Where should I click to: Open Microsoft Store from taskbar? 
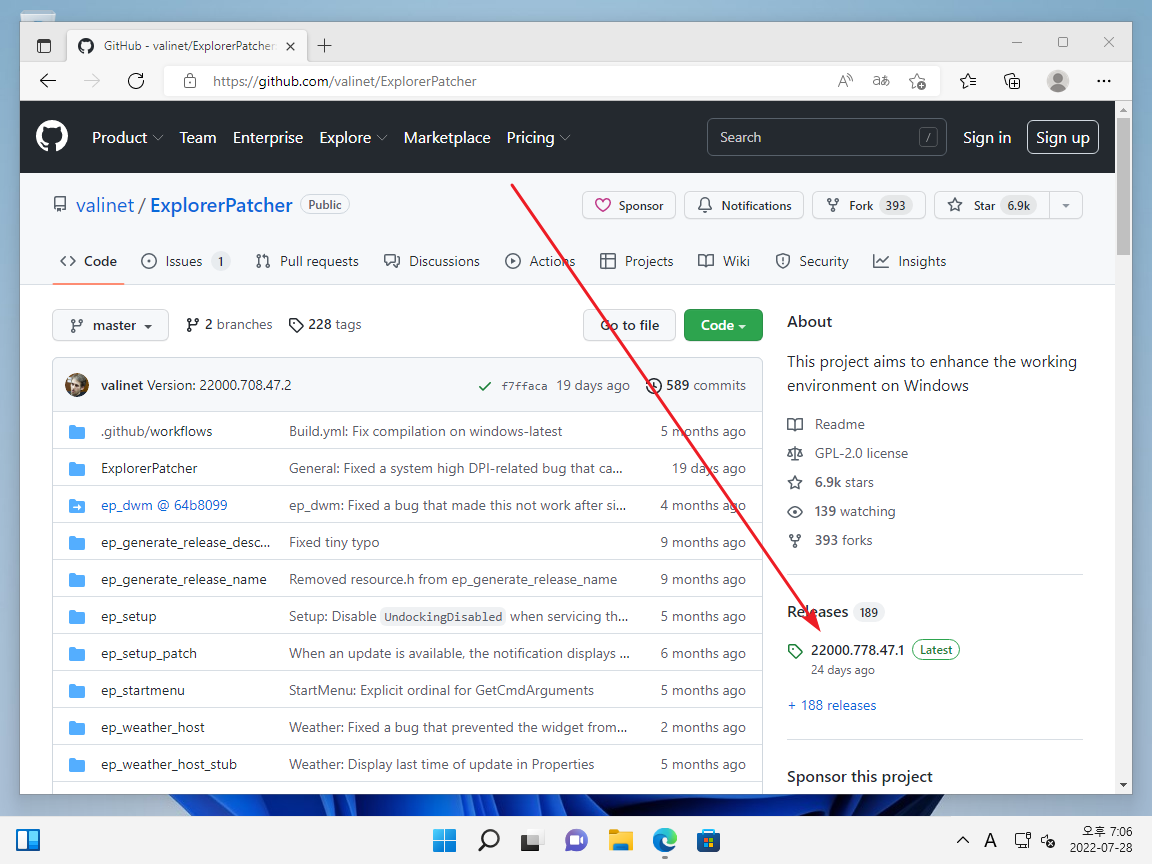(708, 840)
